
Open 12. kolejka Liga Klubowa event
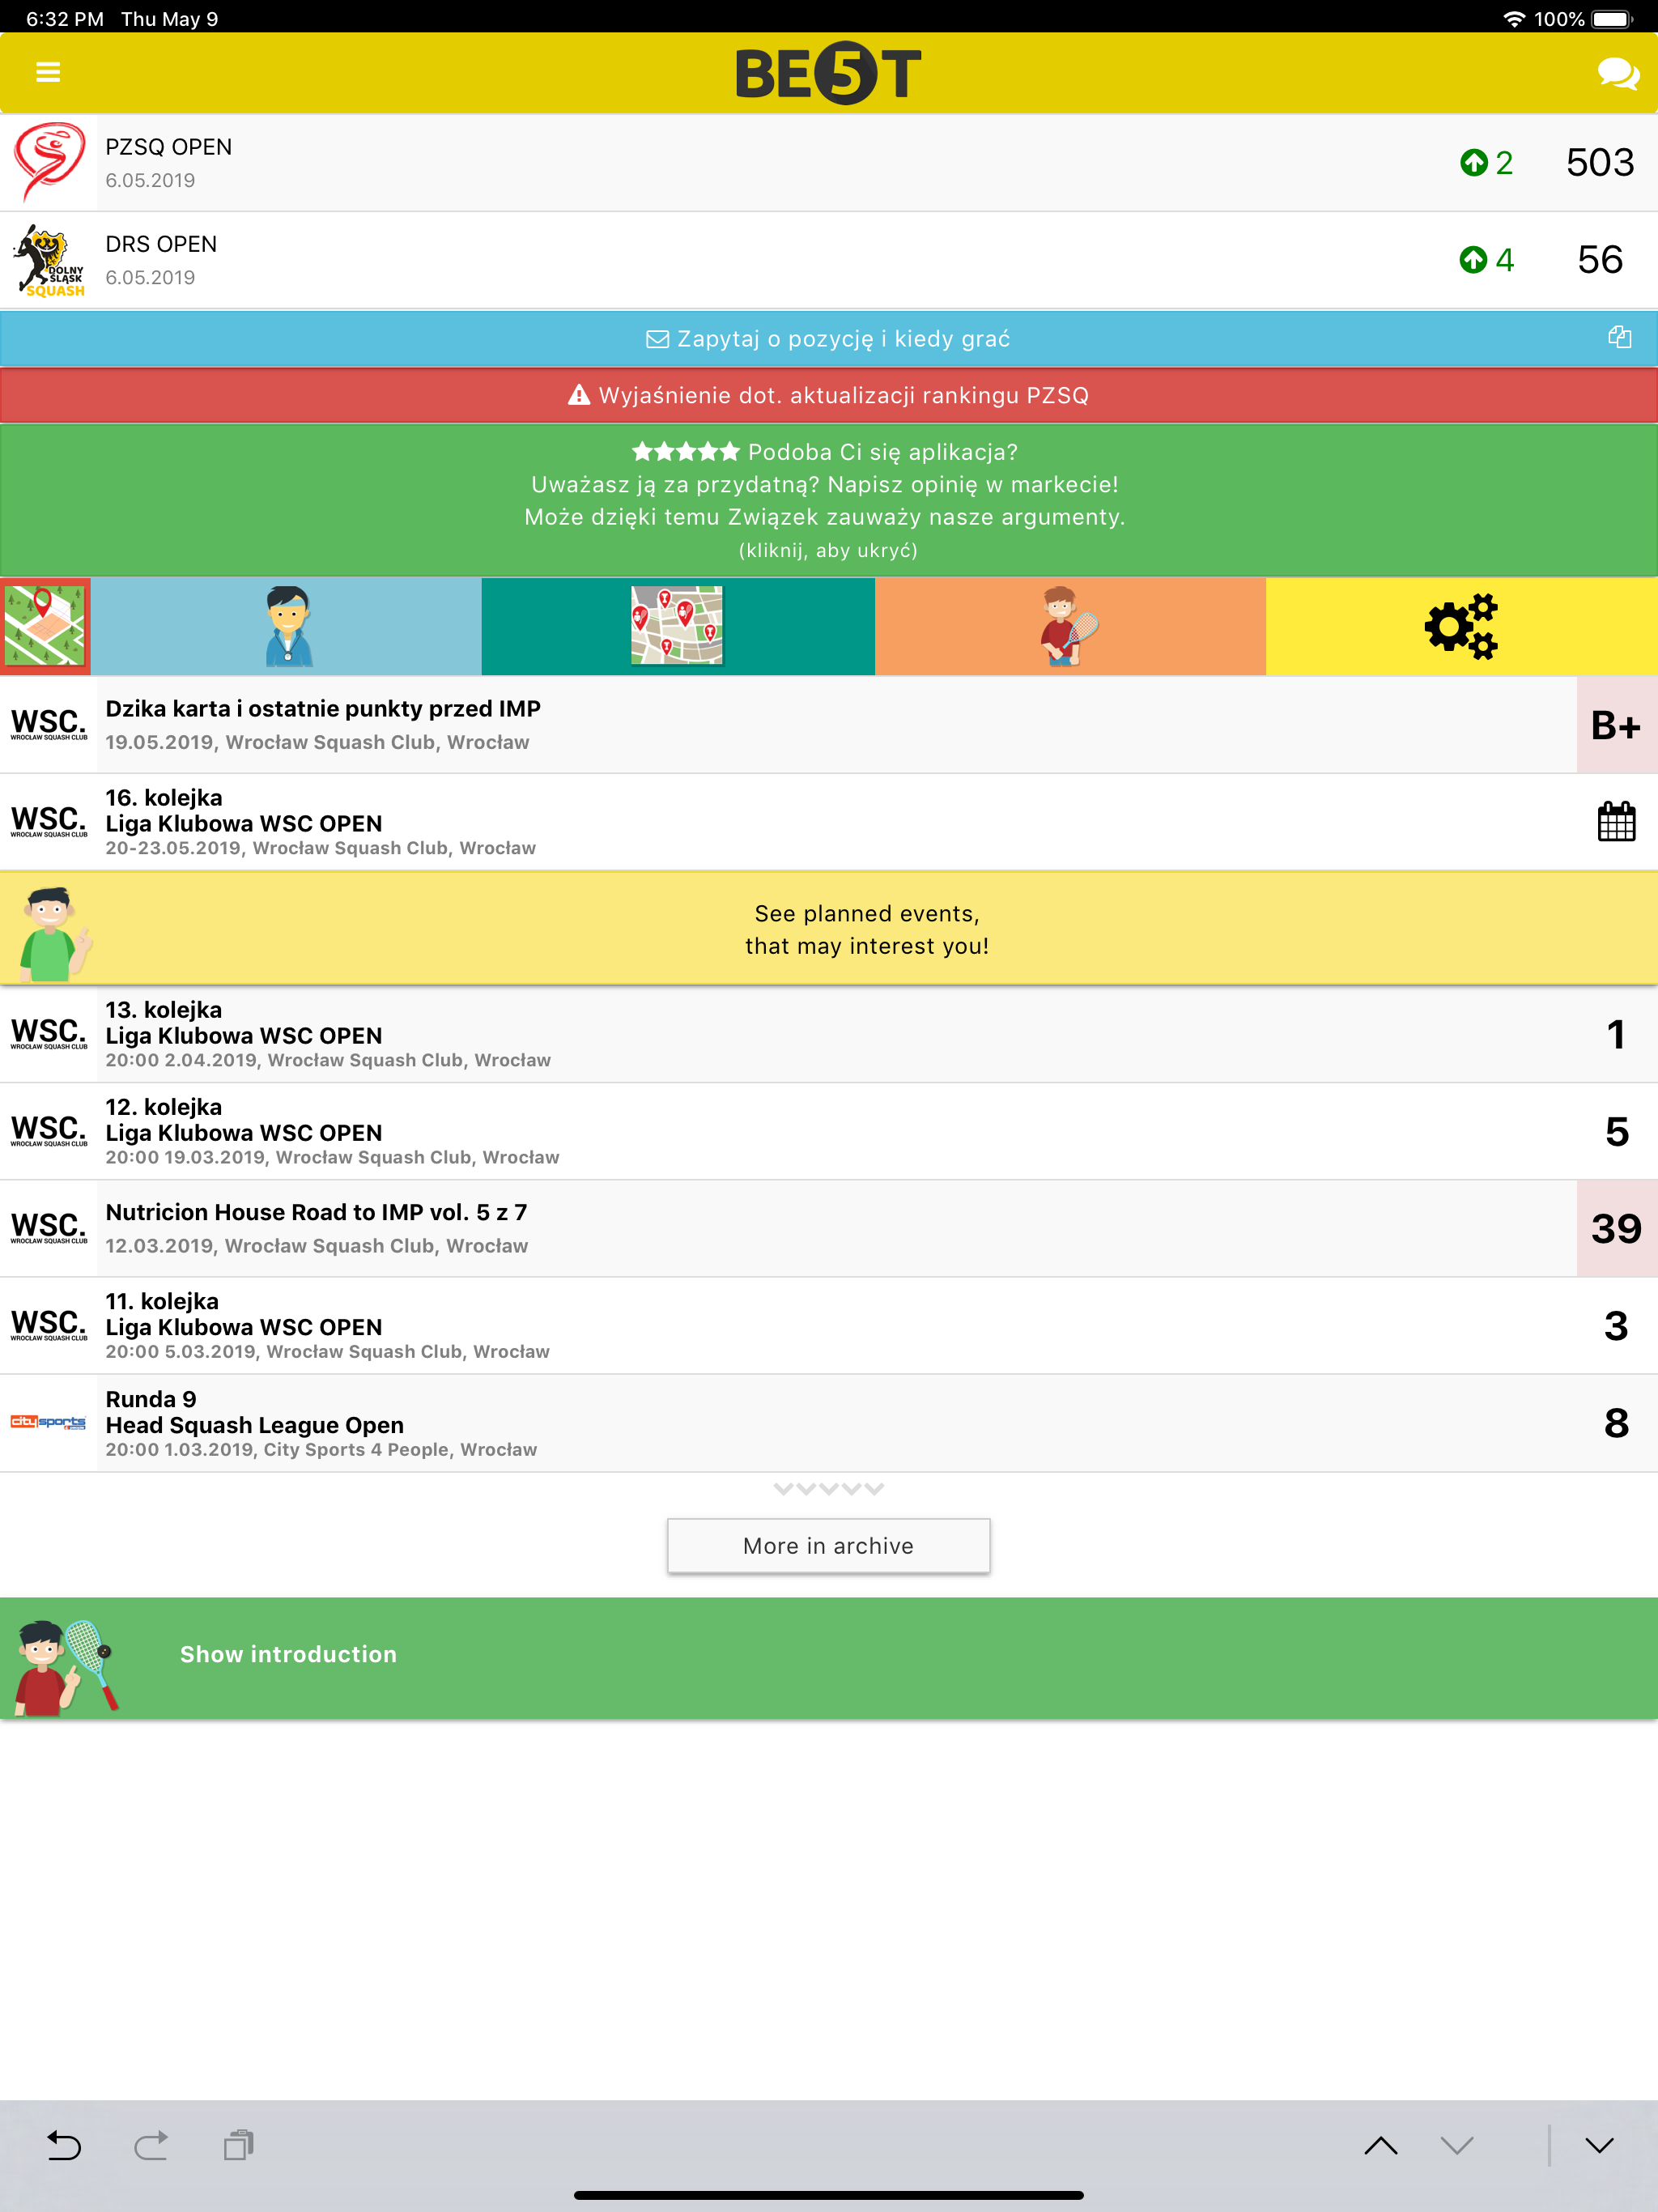(829, 1131)
